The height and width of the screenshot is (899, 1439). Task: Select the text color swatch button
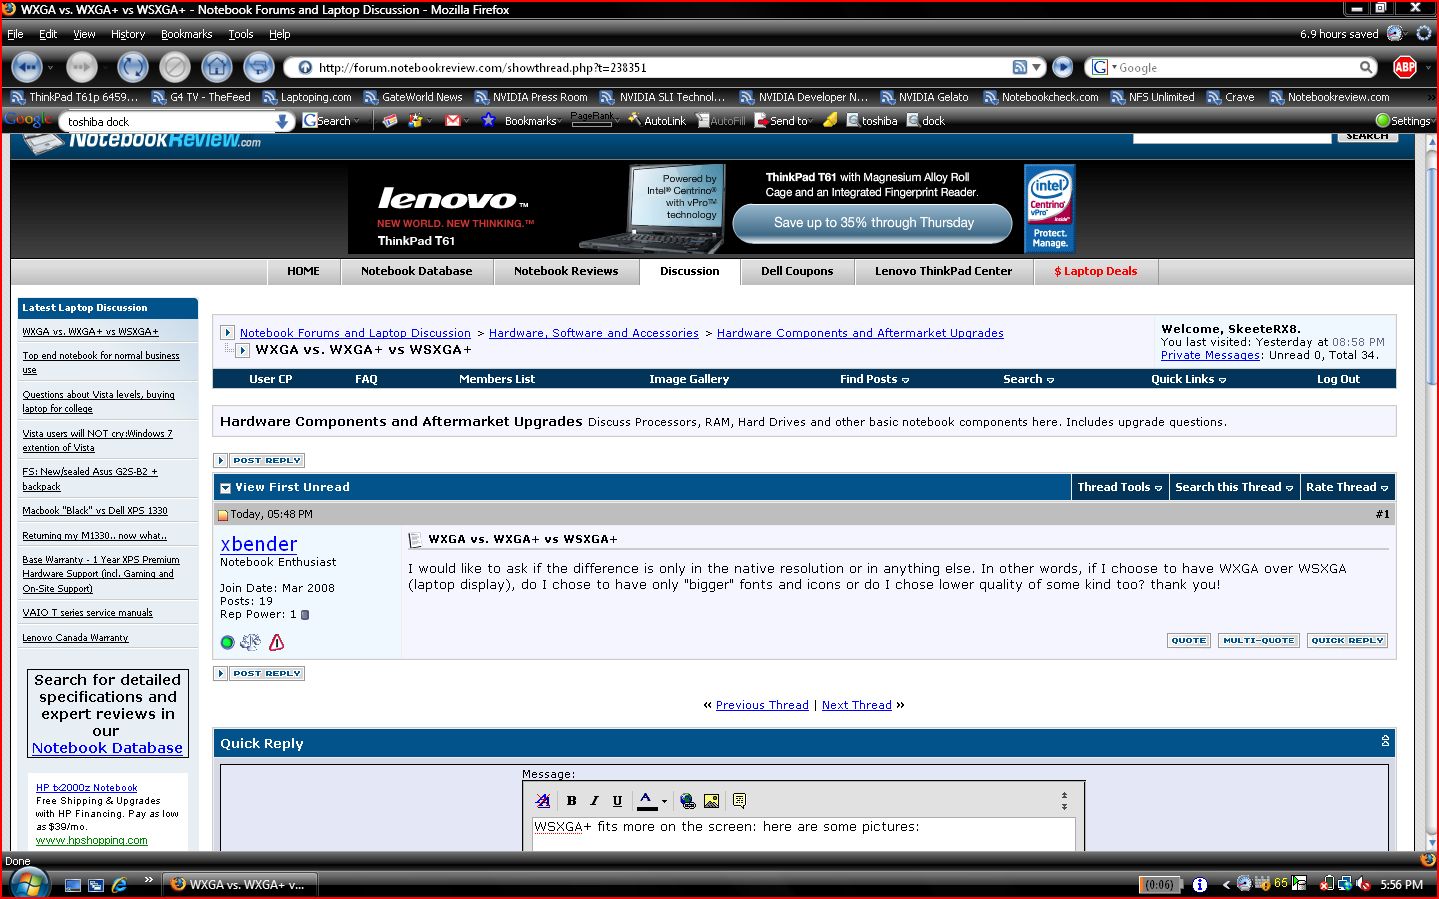point(647,801)
